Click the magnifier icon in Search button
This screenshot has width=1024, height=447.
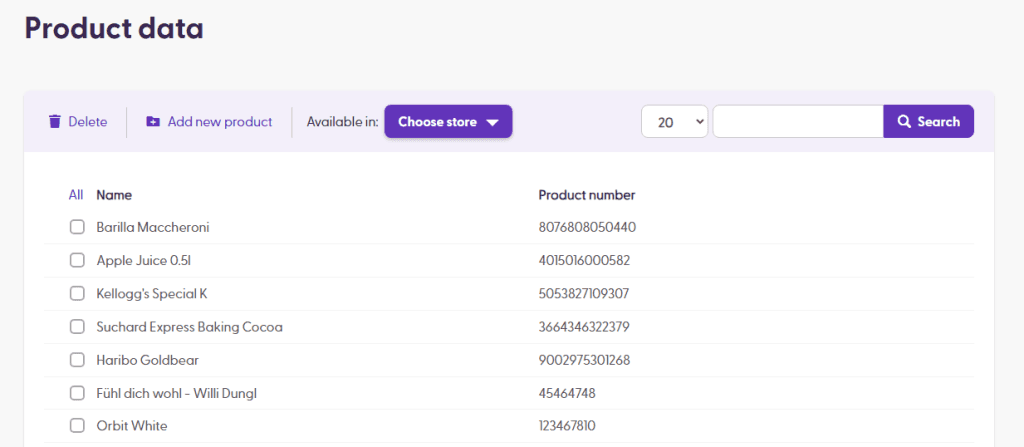[x=904, y=122]
